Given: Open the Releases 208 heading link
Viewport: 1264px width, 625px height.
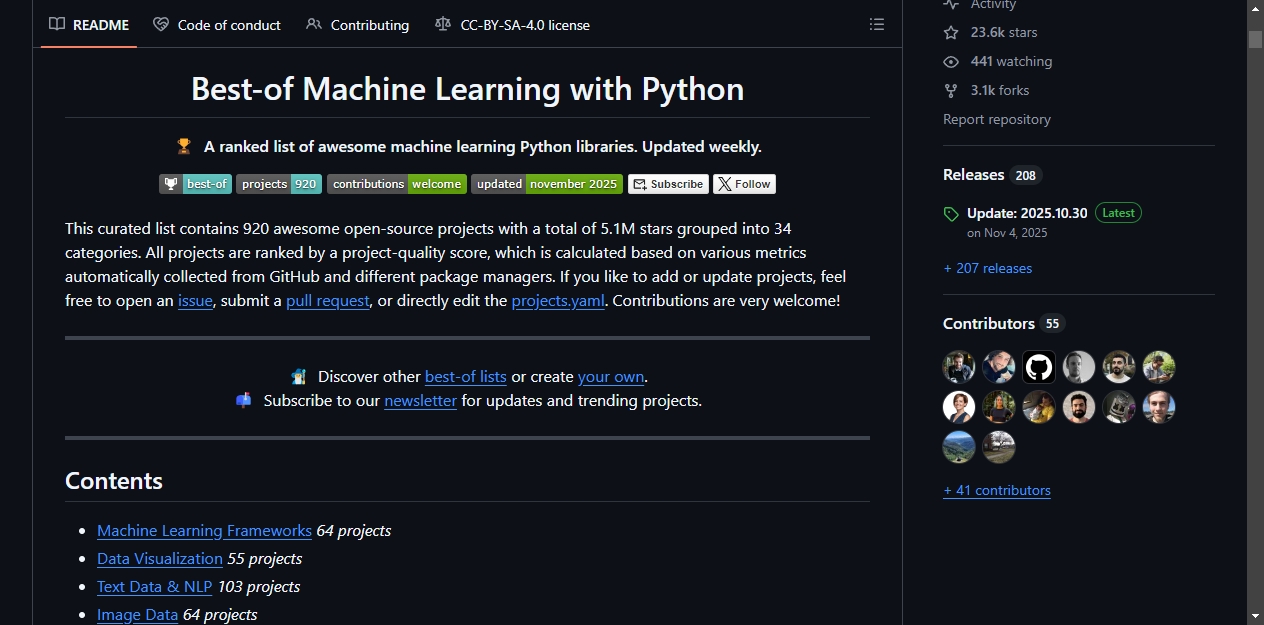Looking at the screenshot, I should click(992, 175).
